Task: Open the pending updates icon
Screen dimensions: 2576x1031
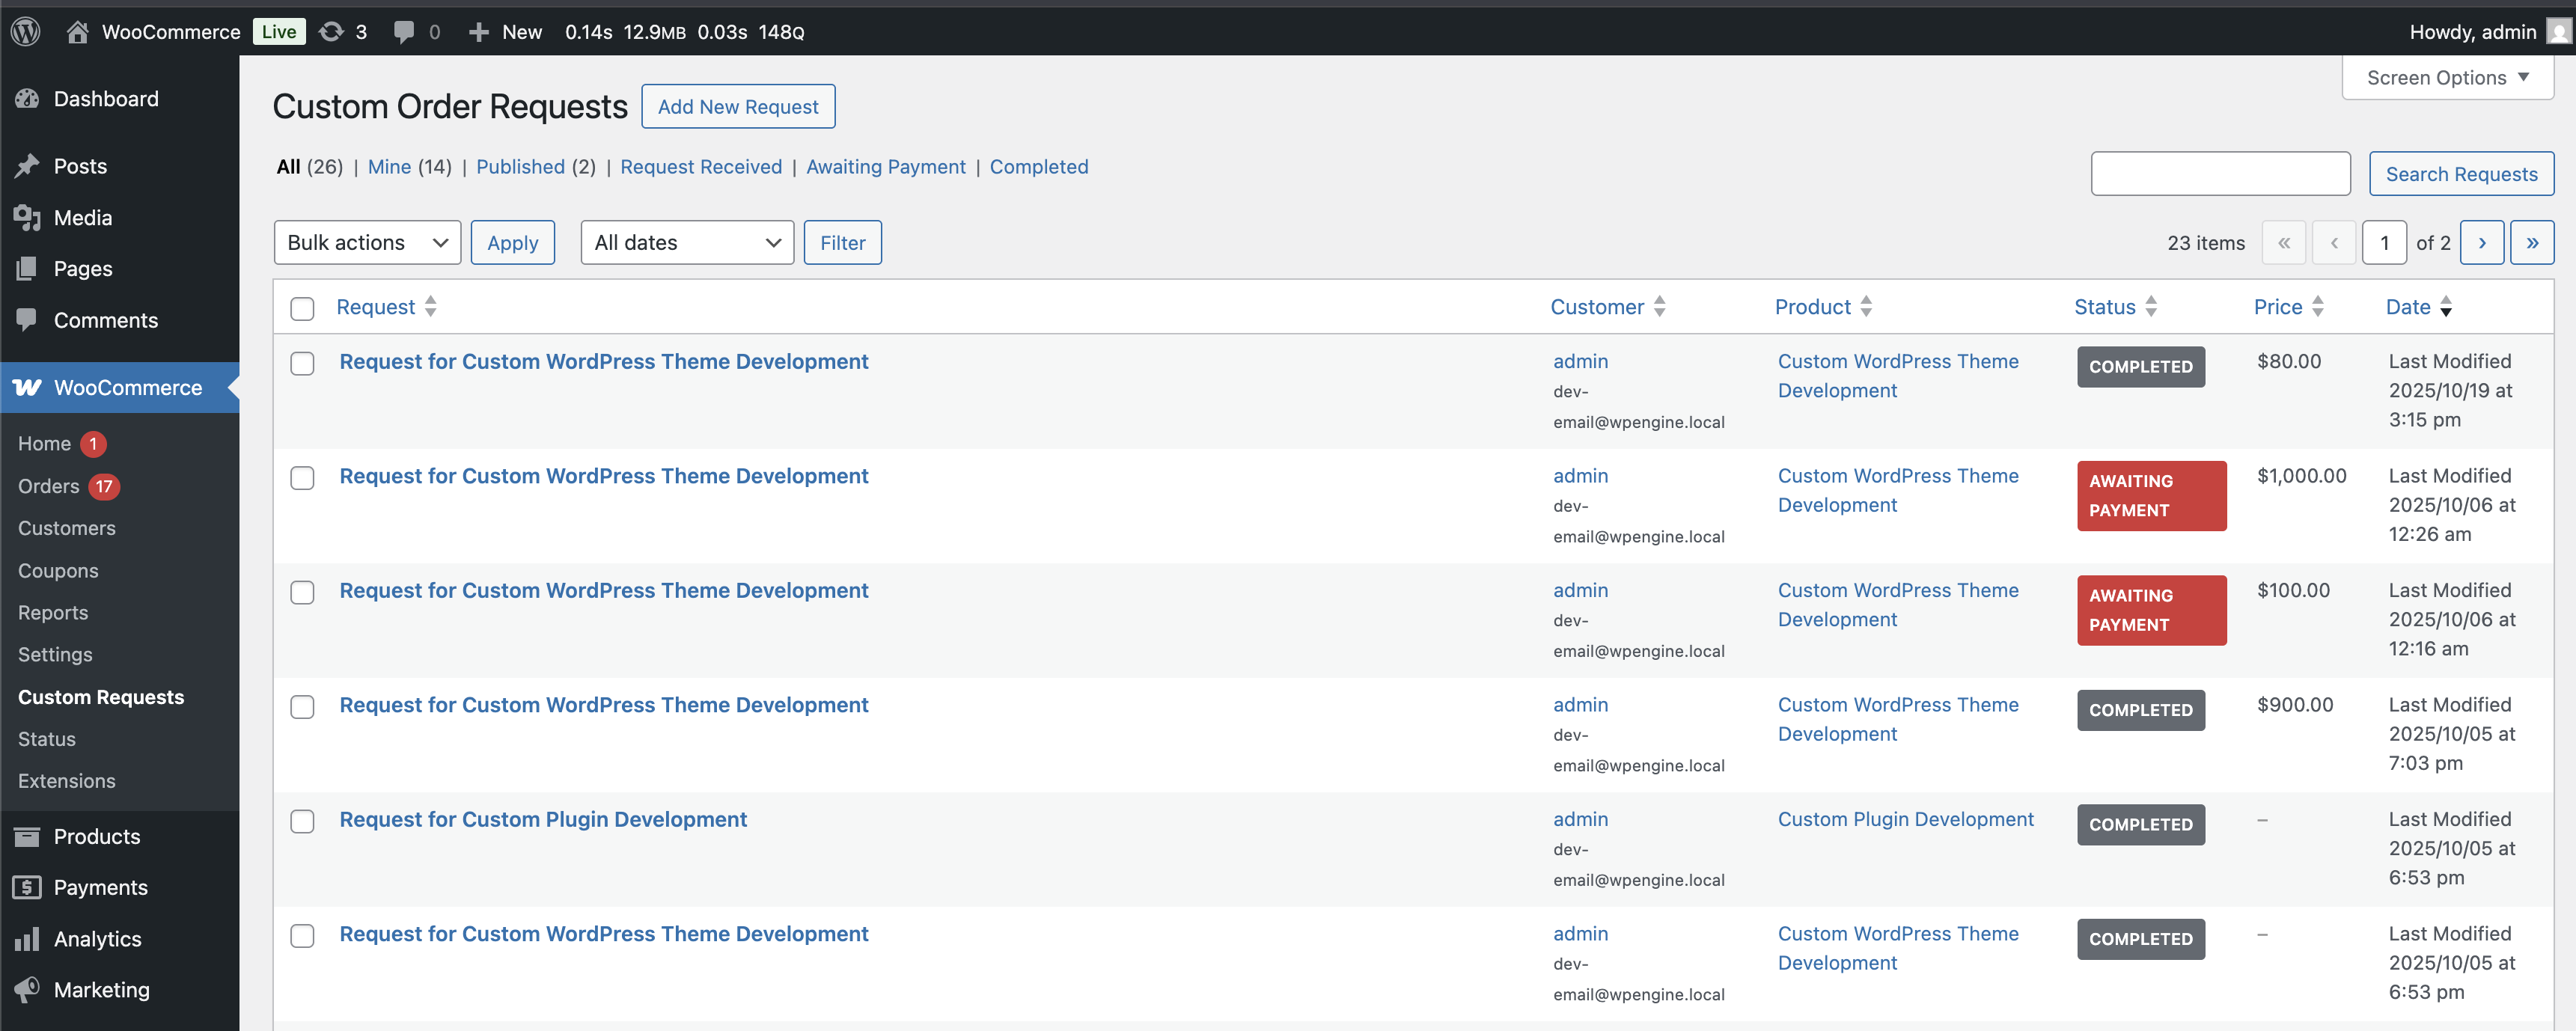Action: pyautogui.click(x=331, y=31)
